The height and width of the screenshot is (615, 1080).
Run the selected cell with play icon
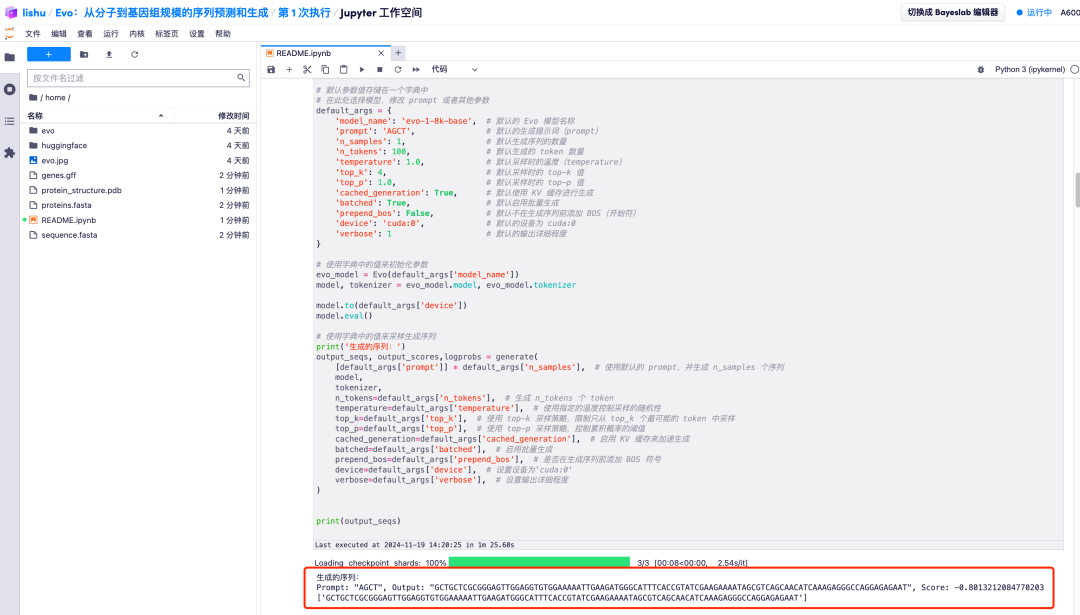point(362,70)
